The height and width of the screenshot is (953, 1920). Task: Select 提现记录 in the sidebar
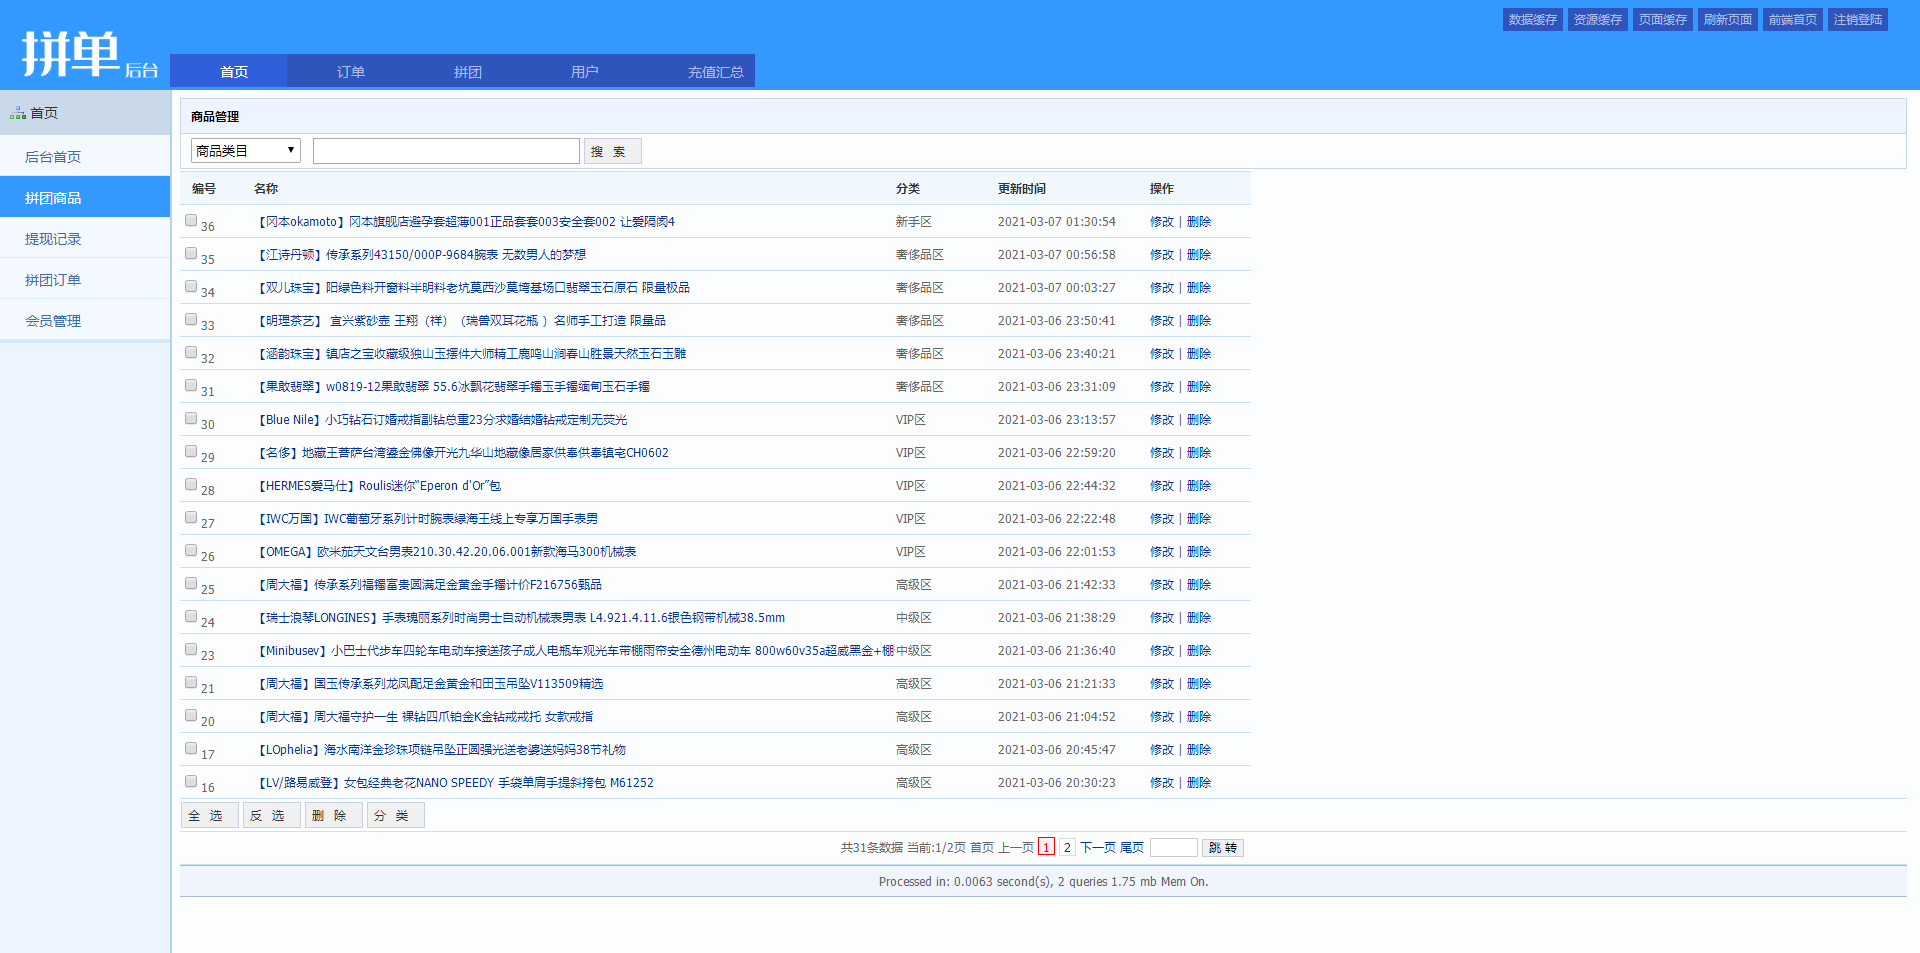tap(53, 238)
